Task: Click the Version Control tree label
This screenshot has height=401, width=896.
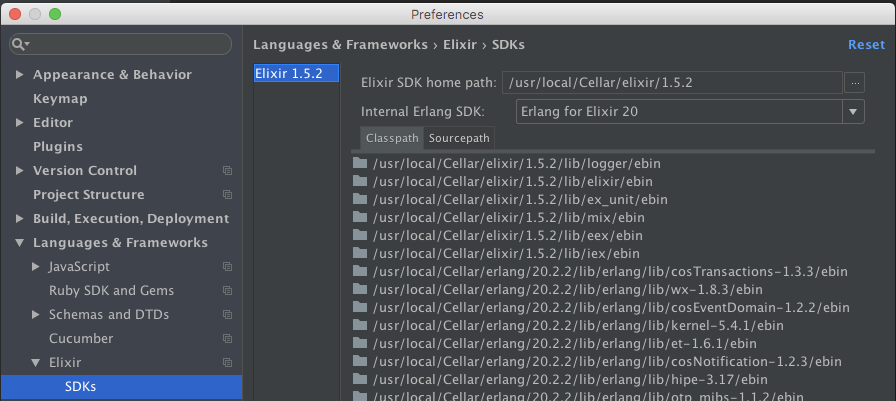Action: 85,171
